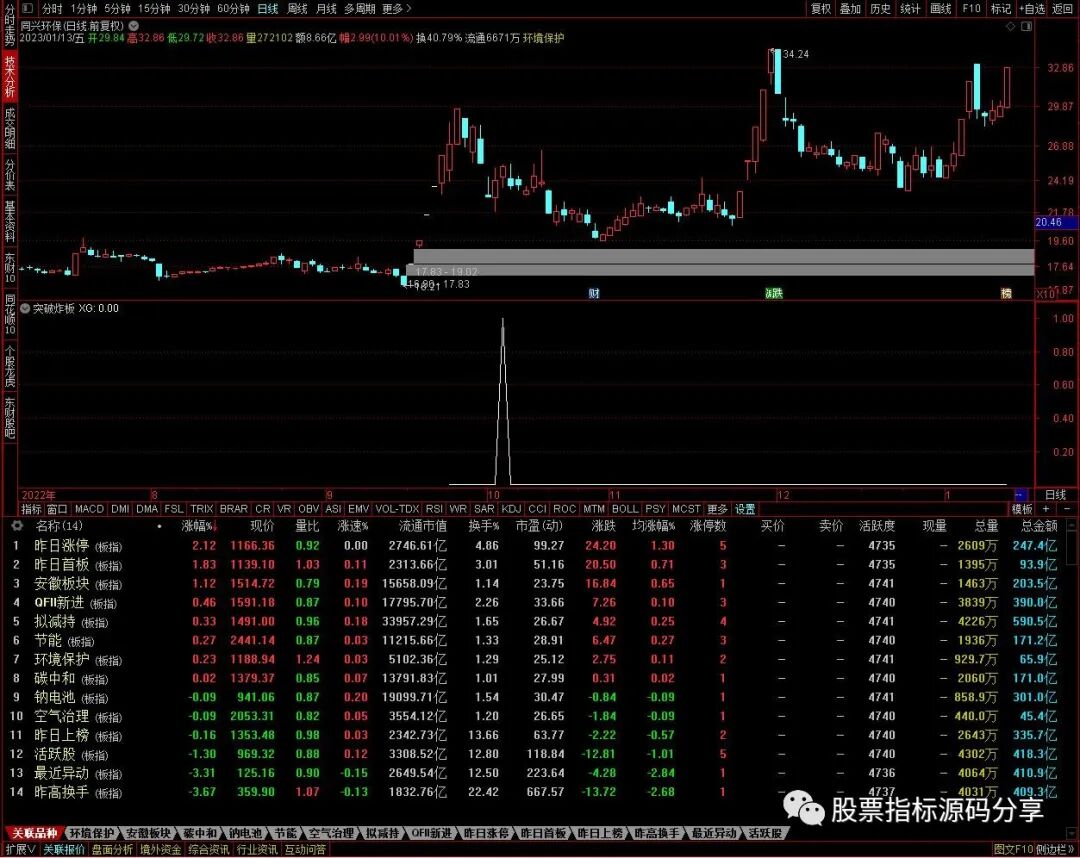
Task: Click the 历史 history button
Action: coord(880,8)
